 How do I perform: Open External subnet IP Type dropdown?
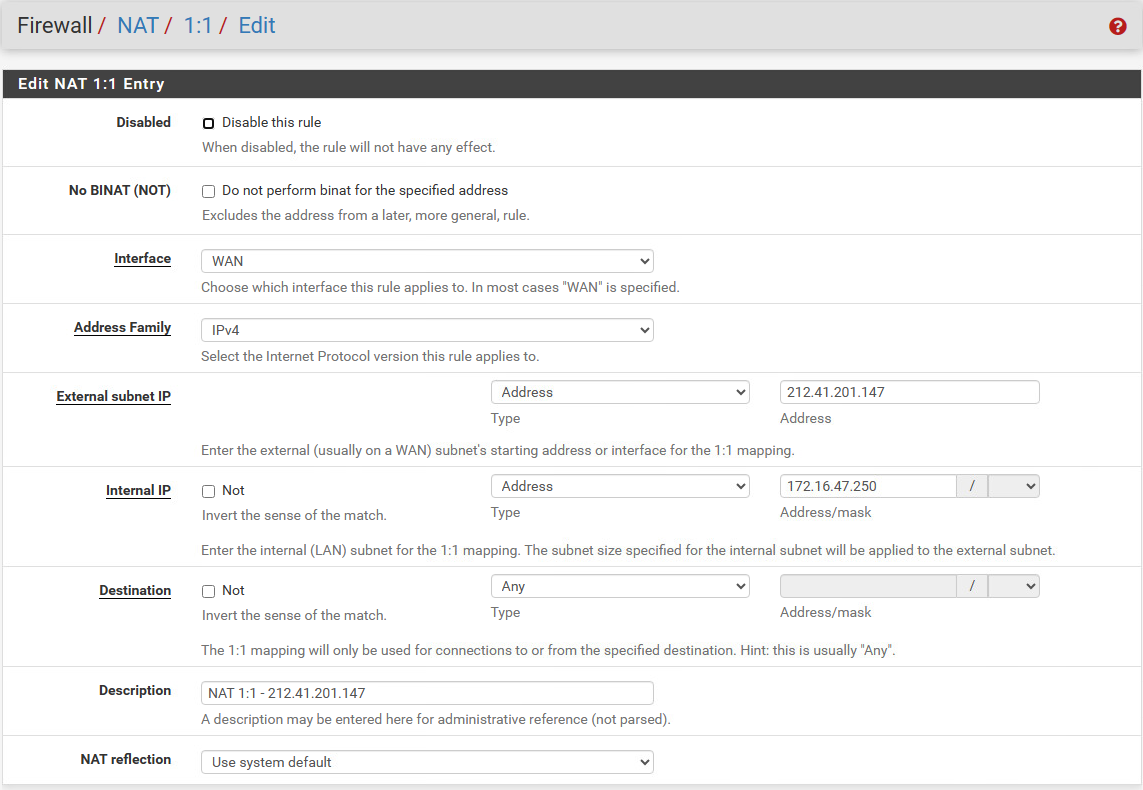620,392
